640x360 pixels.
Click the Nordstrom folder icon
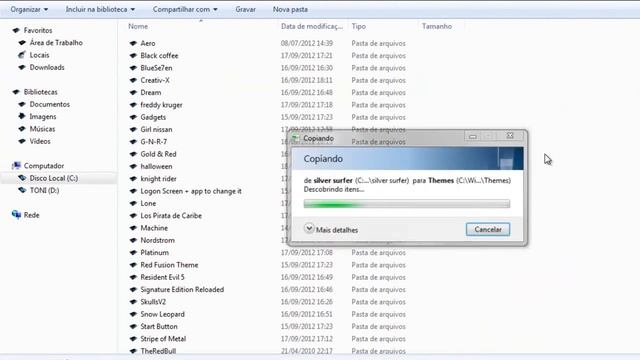[x=133, y=240]
